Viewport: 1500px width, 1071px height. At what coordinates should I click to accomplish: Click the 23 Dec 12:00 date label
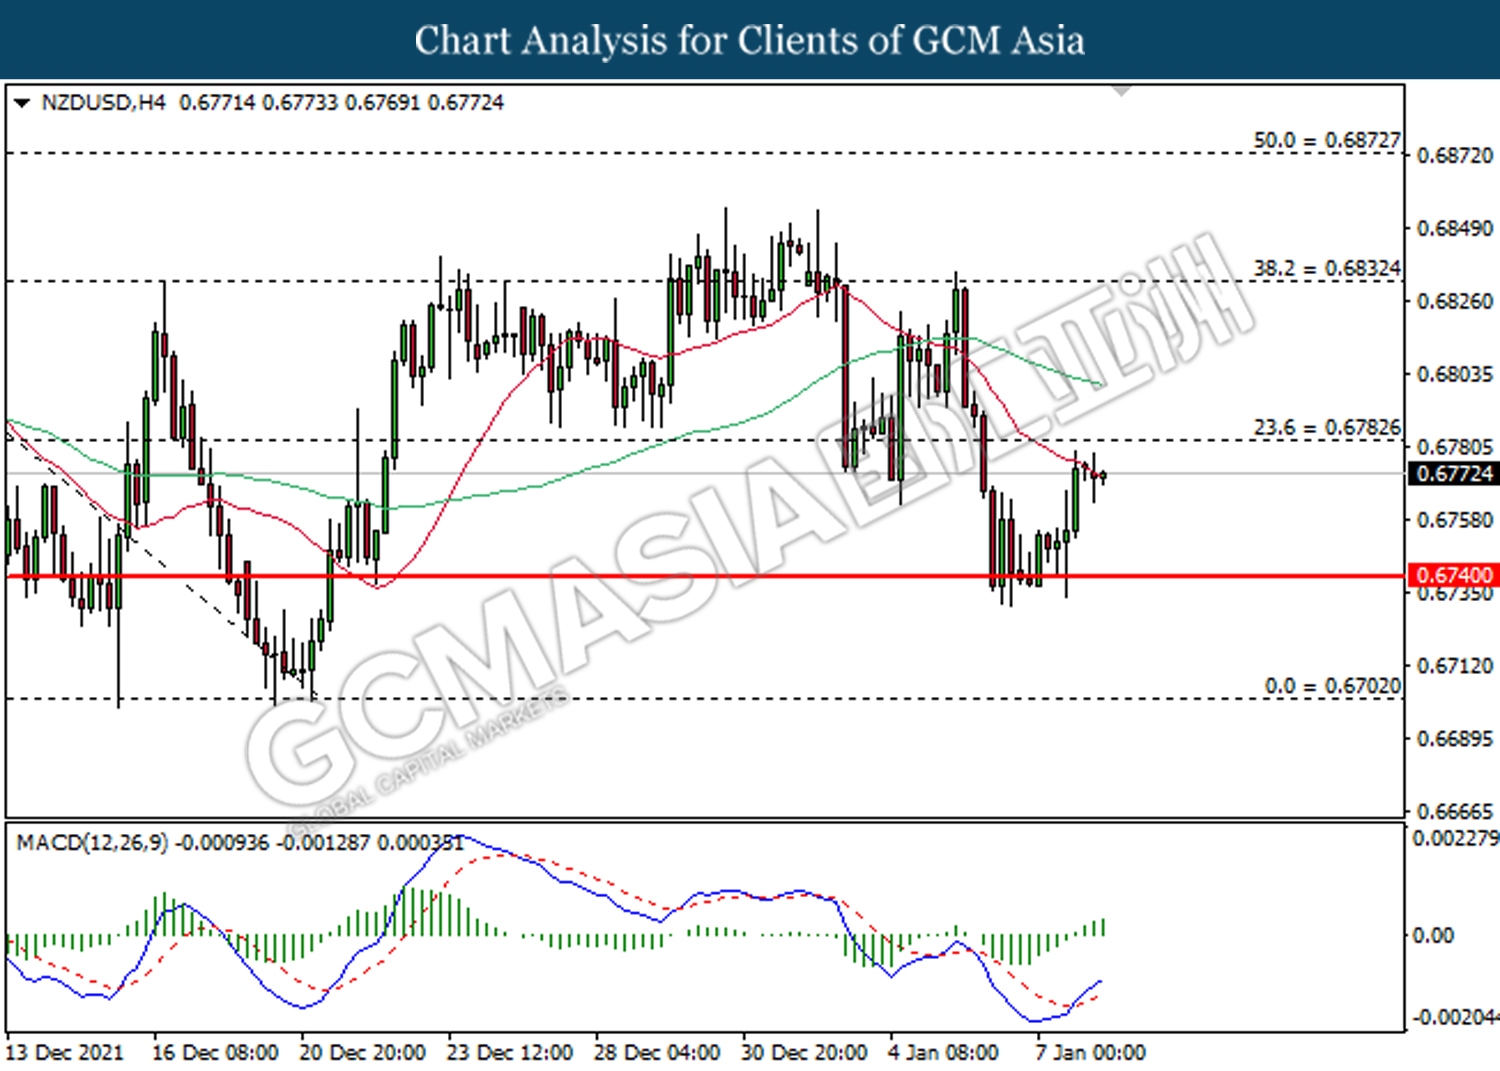(510, 1053)
